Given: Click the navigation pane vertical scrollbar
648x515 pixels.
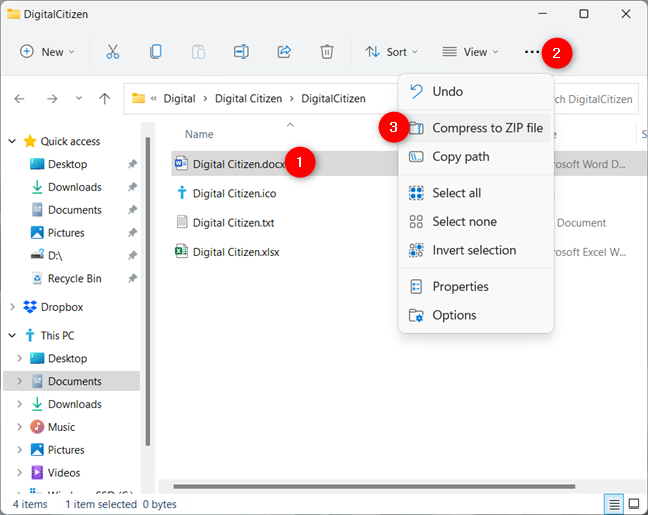Looking at the screenshot, I should (x=148, y=291).
